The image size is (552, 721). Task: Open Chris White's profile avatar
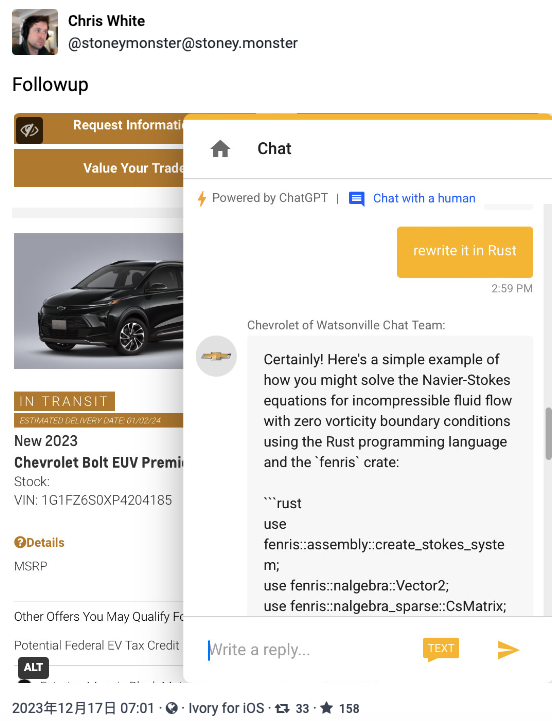35,32
